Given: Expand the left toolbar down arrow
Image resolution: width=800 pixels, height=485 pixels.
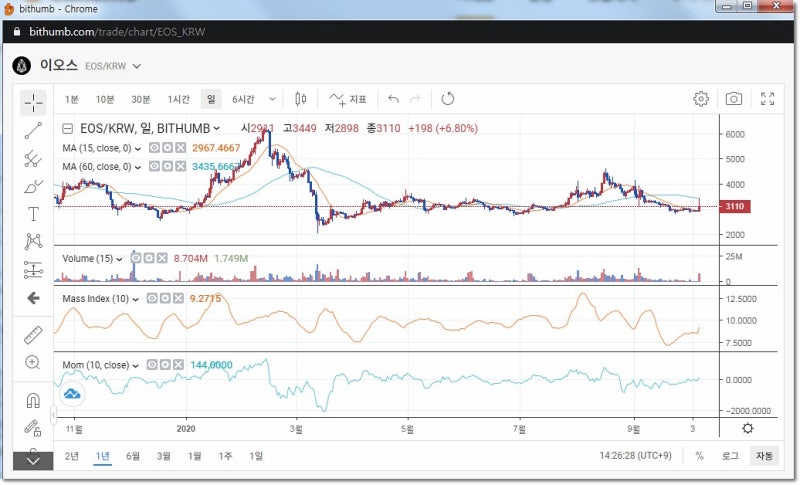Looking at the screenshot, I should 33,461.
